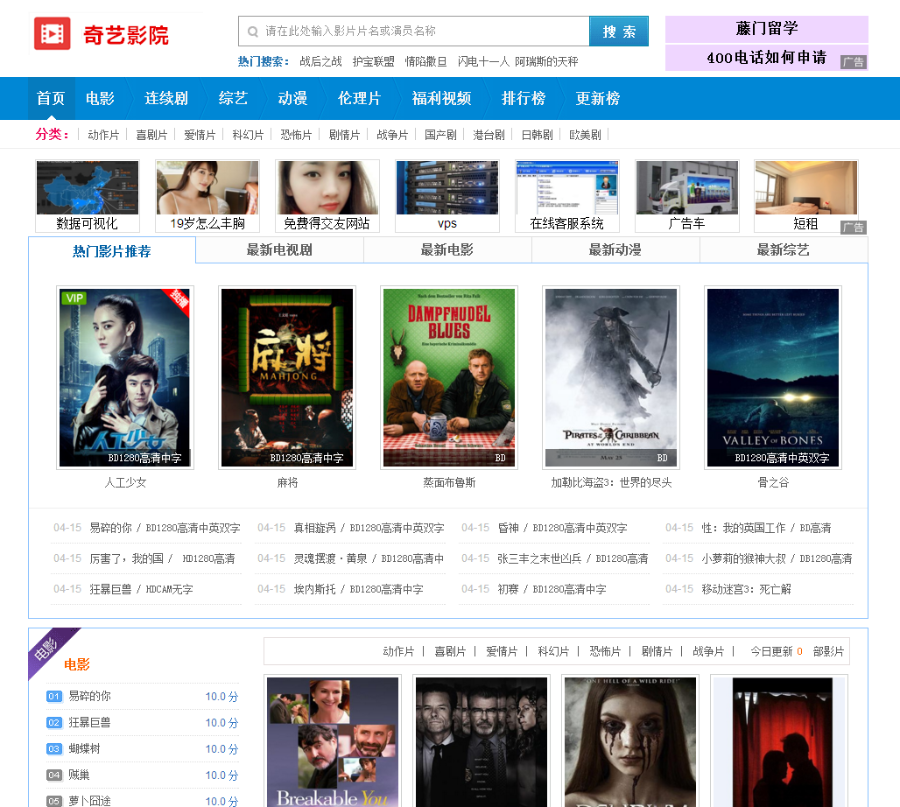Click 蒸面布鲁斯 title below poster

pyautogui.click(x=449, y=483)
